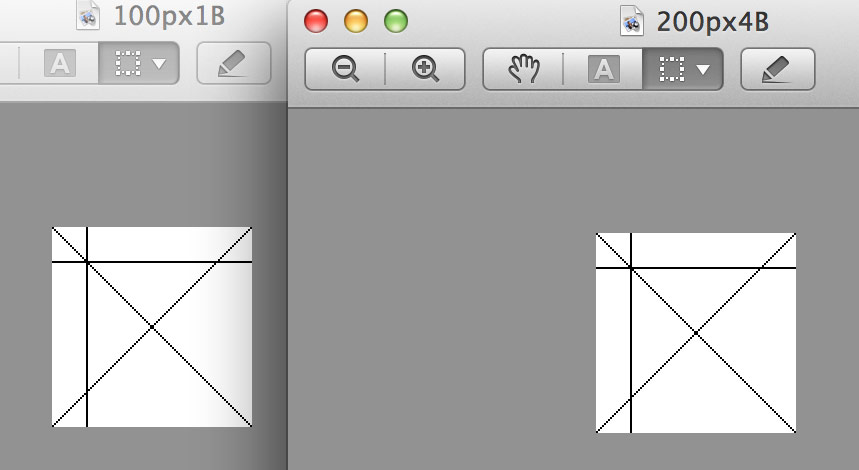Click the red close button of 200px4B
859x470 pixels.
pyautogui.click(x=316, y=21)
